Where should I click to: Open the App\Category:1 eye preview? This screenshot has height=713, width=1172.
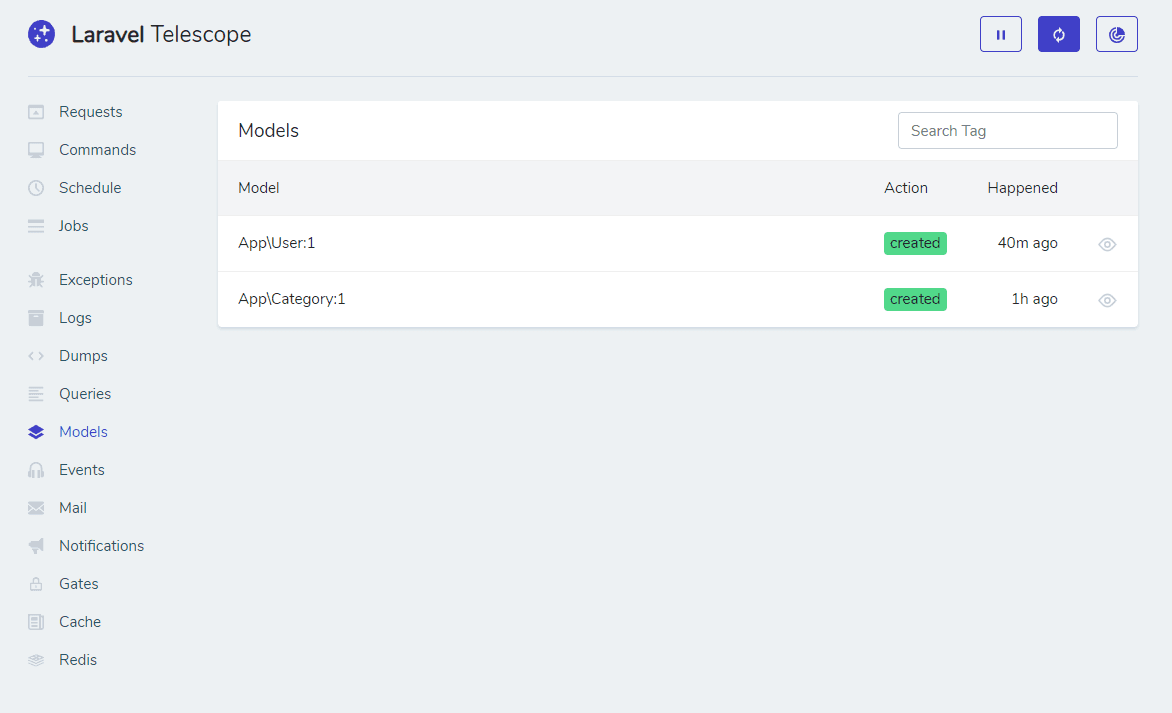[1106, 299]
